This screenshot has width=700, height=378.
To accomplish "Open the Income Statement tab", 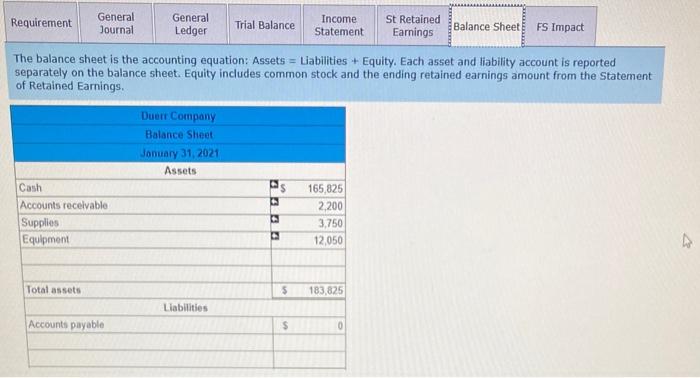I will (x=339, y=25).
